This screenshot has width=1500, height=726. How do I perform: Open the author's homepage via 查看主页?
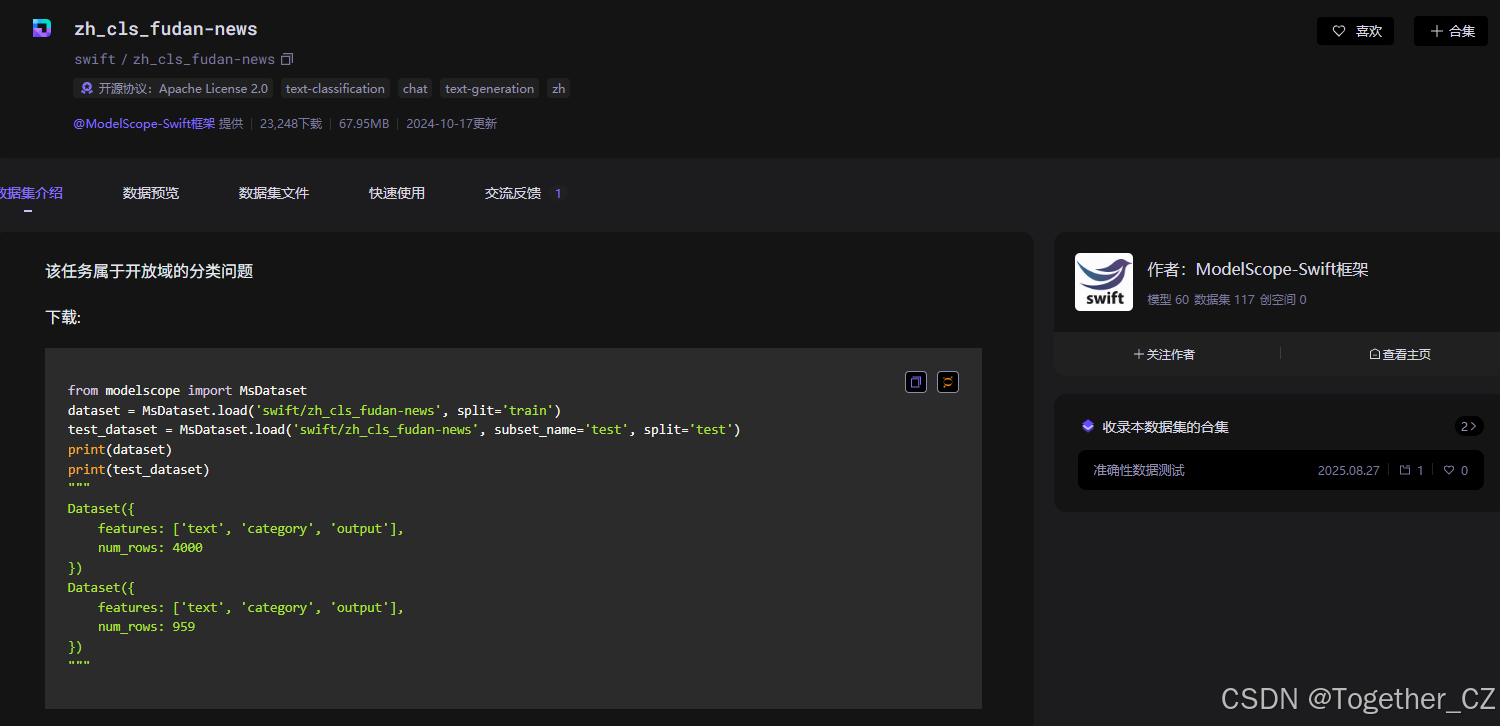coord(1400,354)
